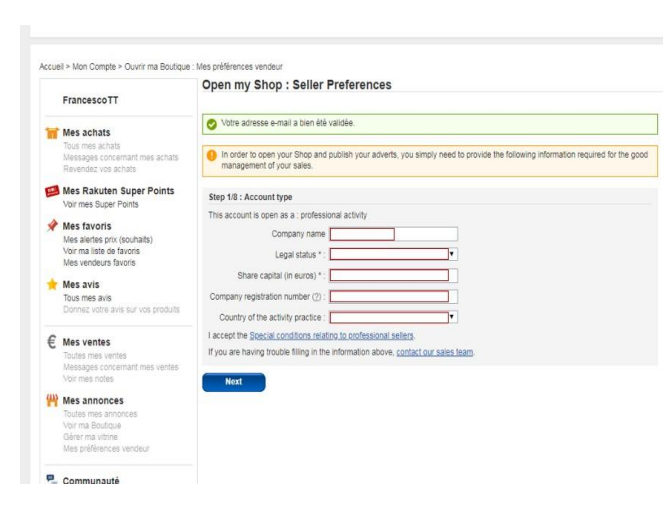Expand the Country of activity practice dropdown
671x532 pixels.
tap(394, 317)
